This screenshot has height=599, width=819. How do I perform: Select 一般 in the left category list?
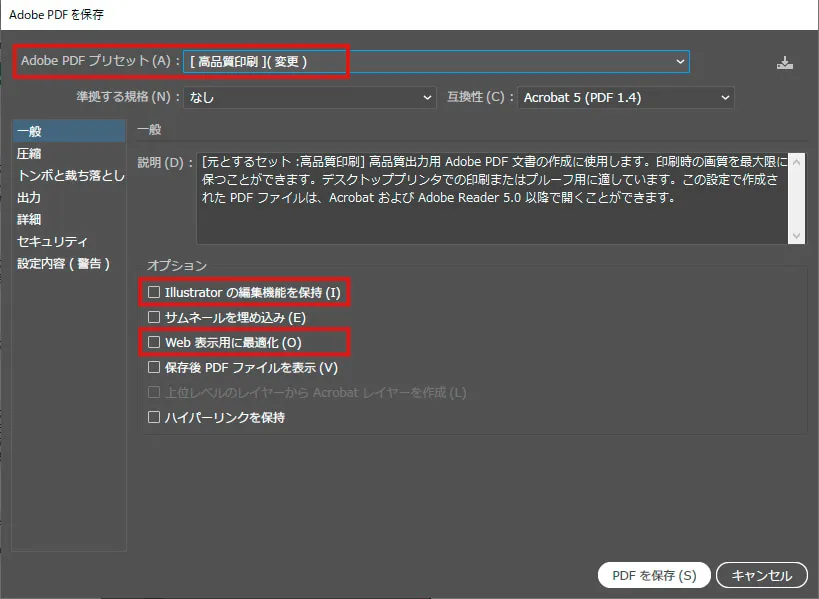pyautogui.click(x=30, y=131)
